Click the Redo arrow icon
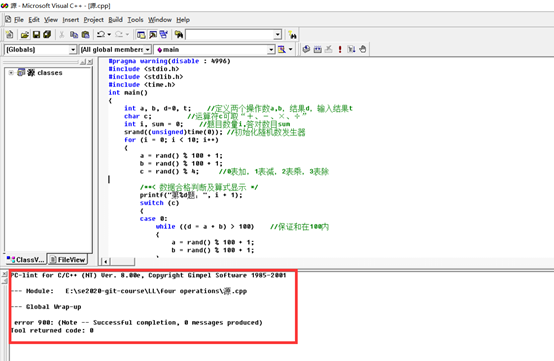The image size is (554, 361). [119, 35]
